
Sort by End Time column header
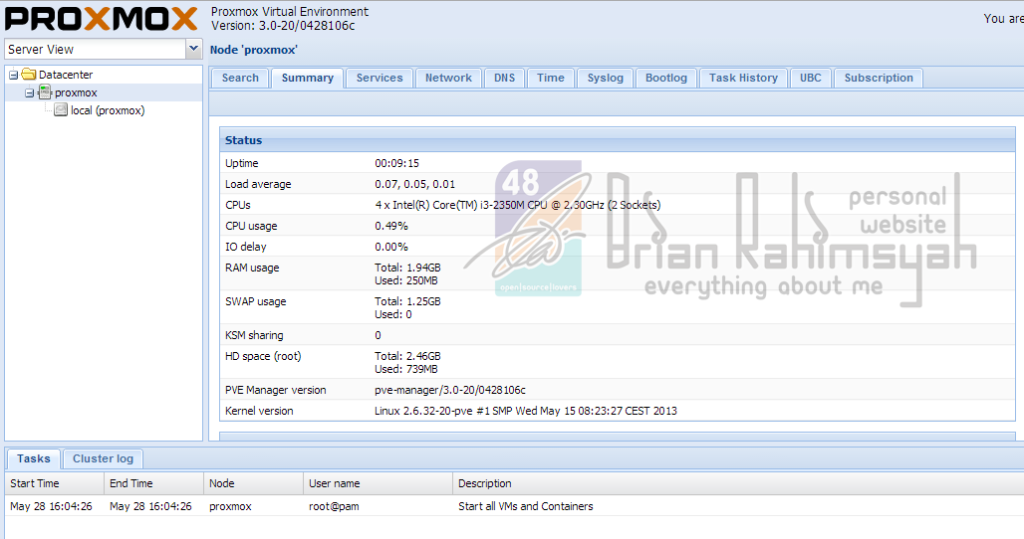[x=153, y=483]
